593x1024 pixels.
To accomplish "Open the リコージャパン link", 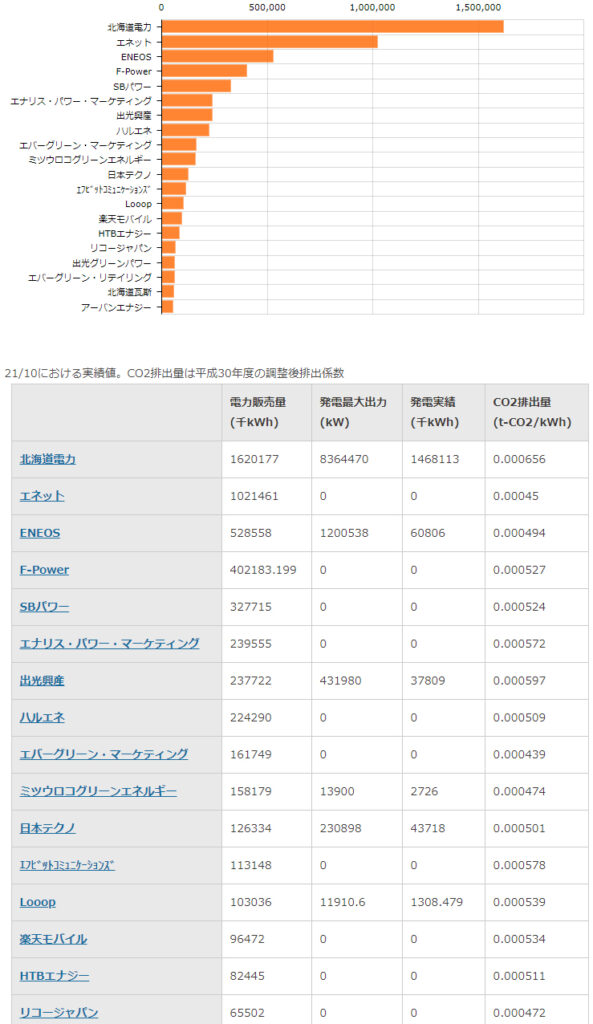I will [x=59, y=1012].
